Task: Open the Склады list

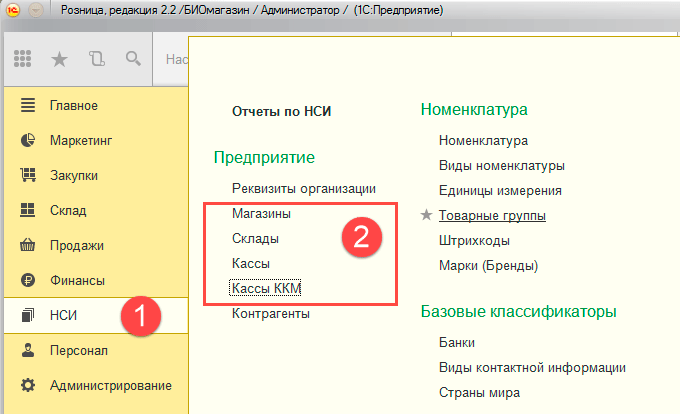Action: [x=255, y=238]
